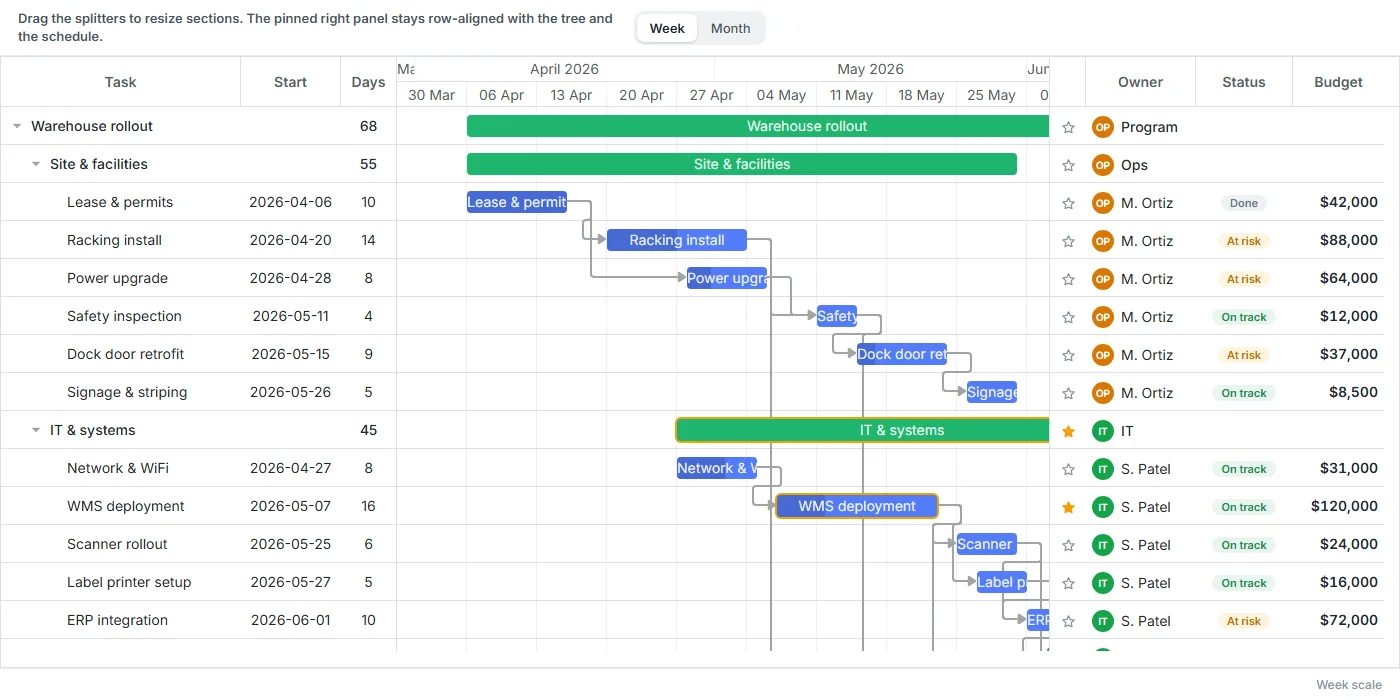The width and height of the screenshot is (1400, 700).
Task: Star the Signage & striping row
Action: (x=1068, y=393)
